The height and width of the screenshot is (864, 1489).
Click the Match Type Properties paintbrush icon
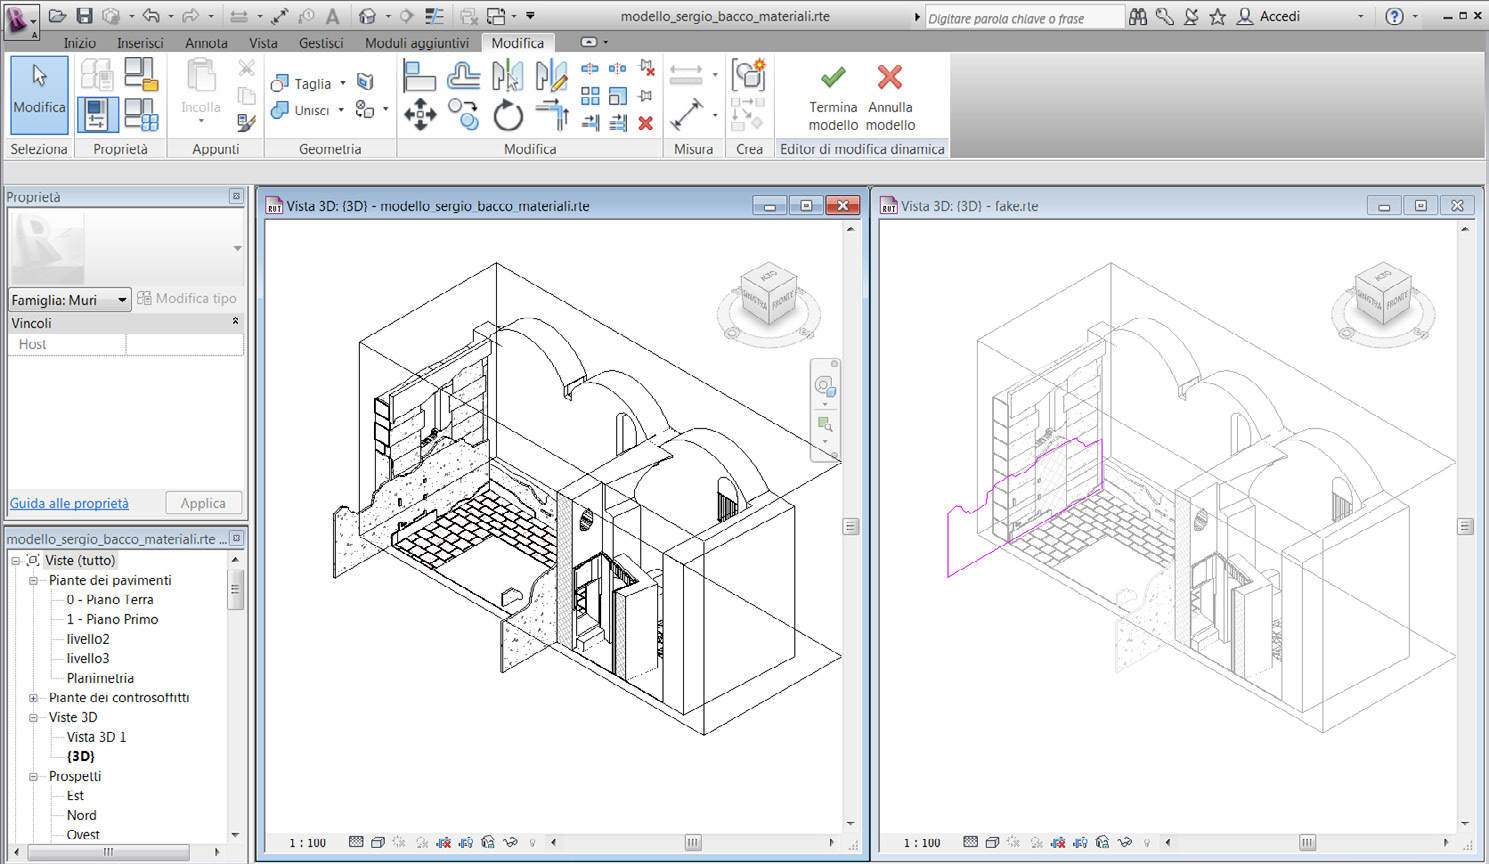click(x=246, y=123)
